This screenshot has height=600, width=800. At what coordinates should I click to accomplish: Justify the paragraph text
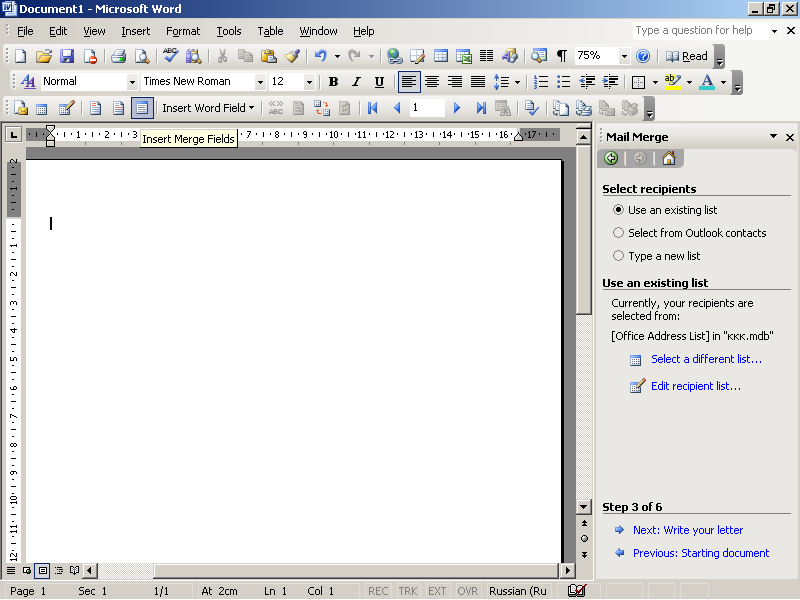coord(478,82)
